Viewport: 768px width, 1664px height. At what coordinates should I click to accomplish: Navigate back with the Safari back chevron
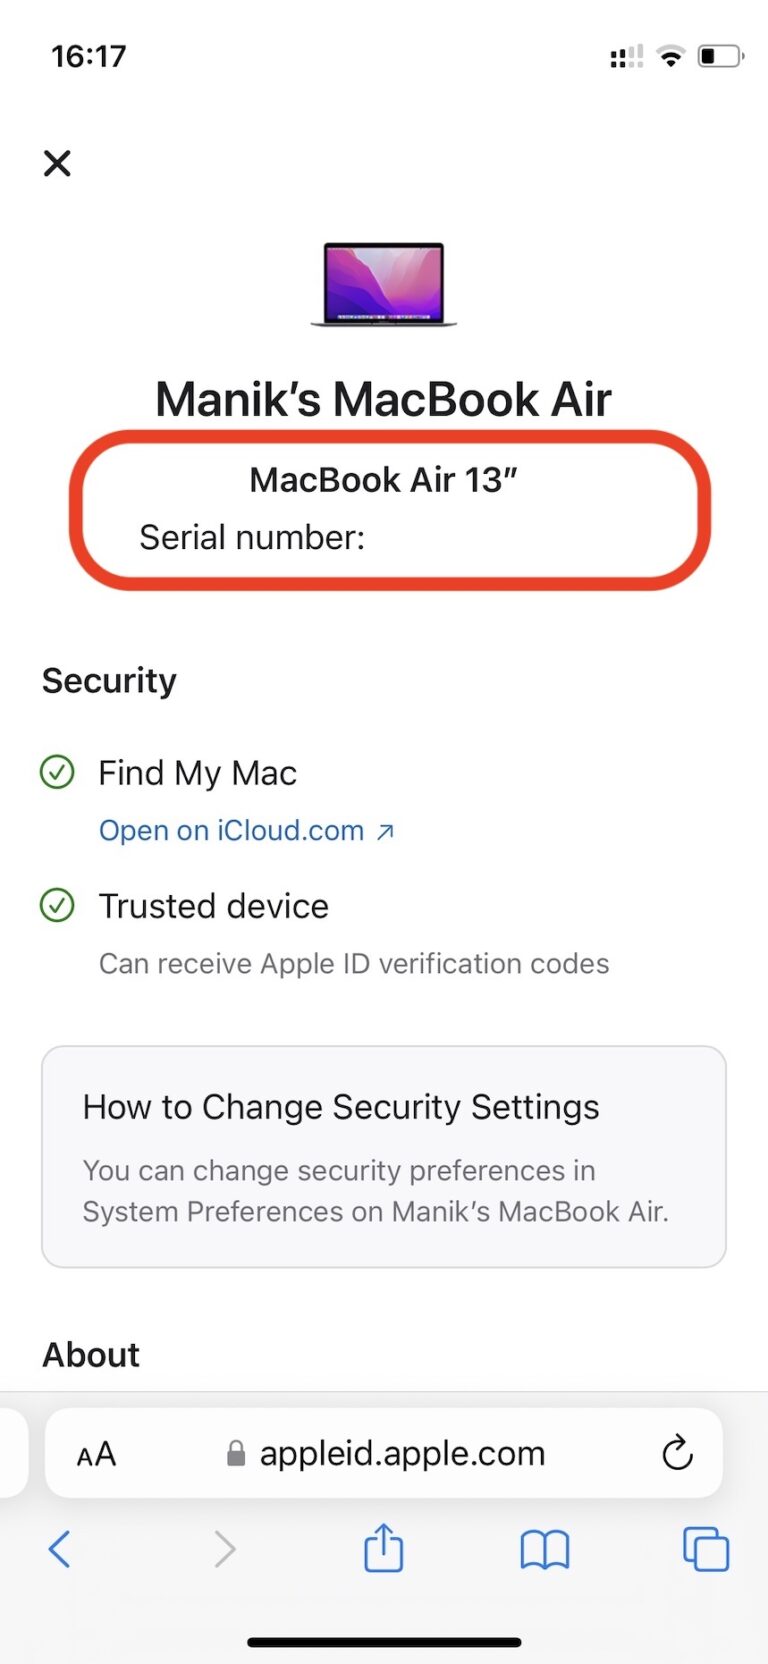point(58,1549)
